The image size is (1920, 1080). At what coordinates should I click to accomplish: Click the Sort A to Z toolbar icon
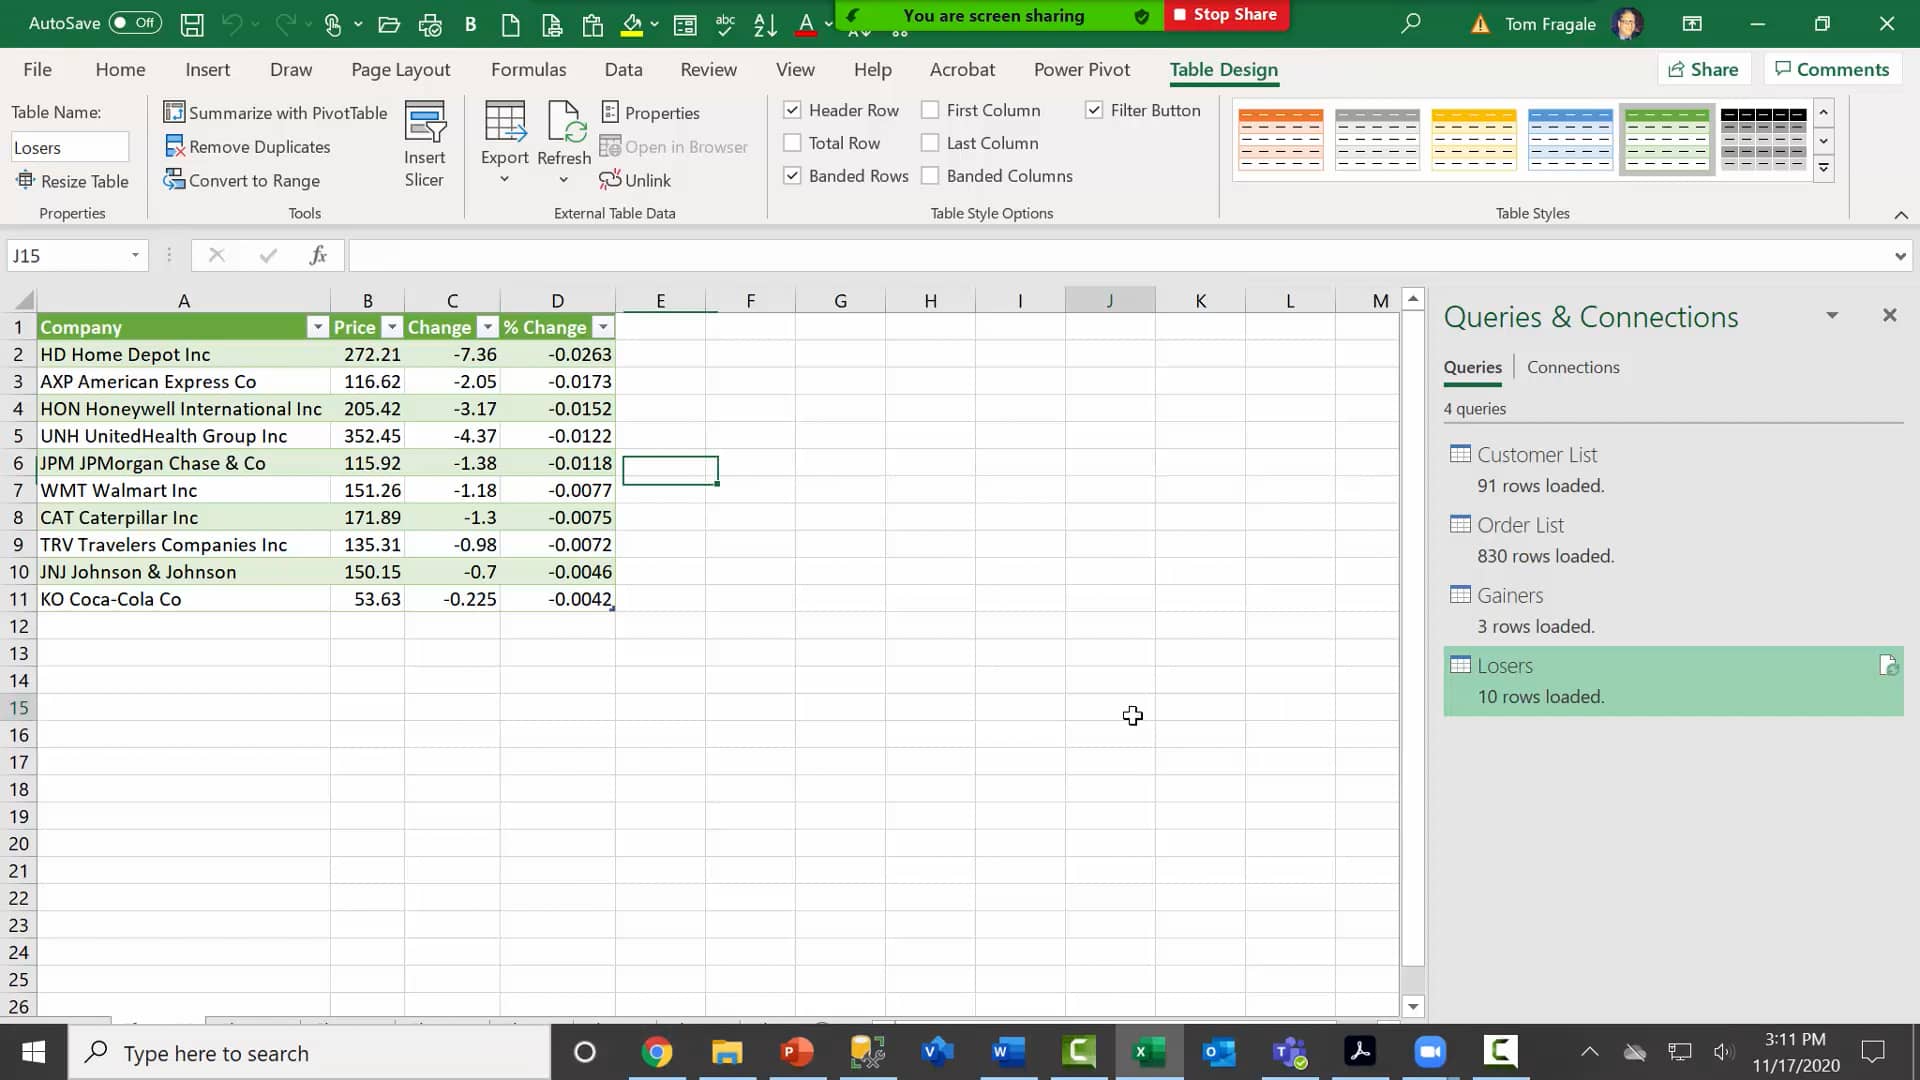coord(765,24)
